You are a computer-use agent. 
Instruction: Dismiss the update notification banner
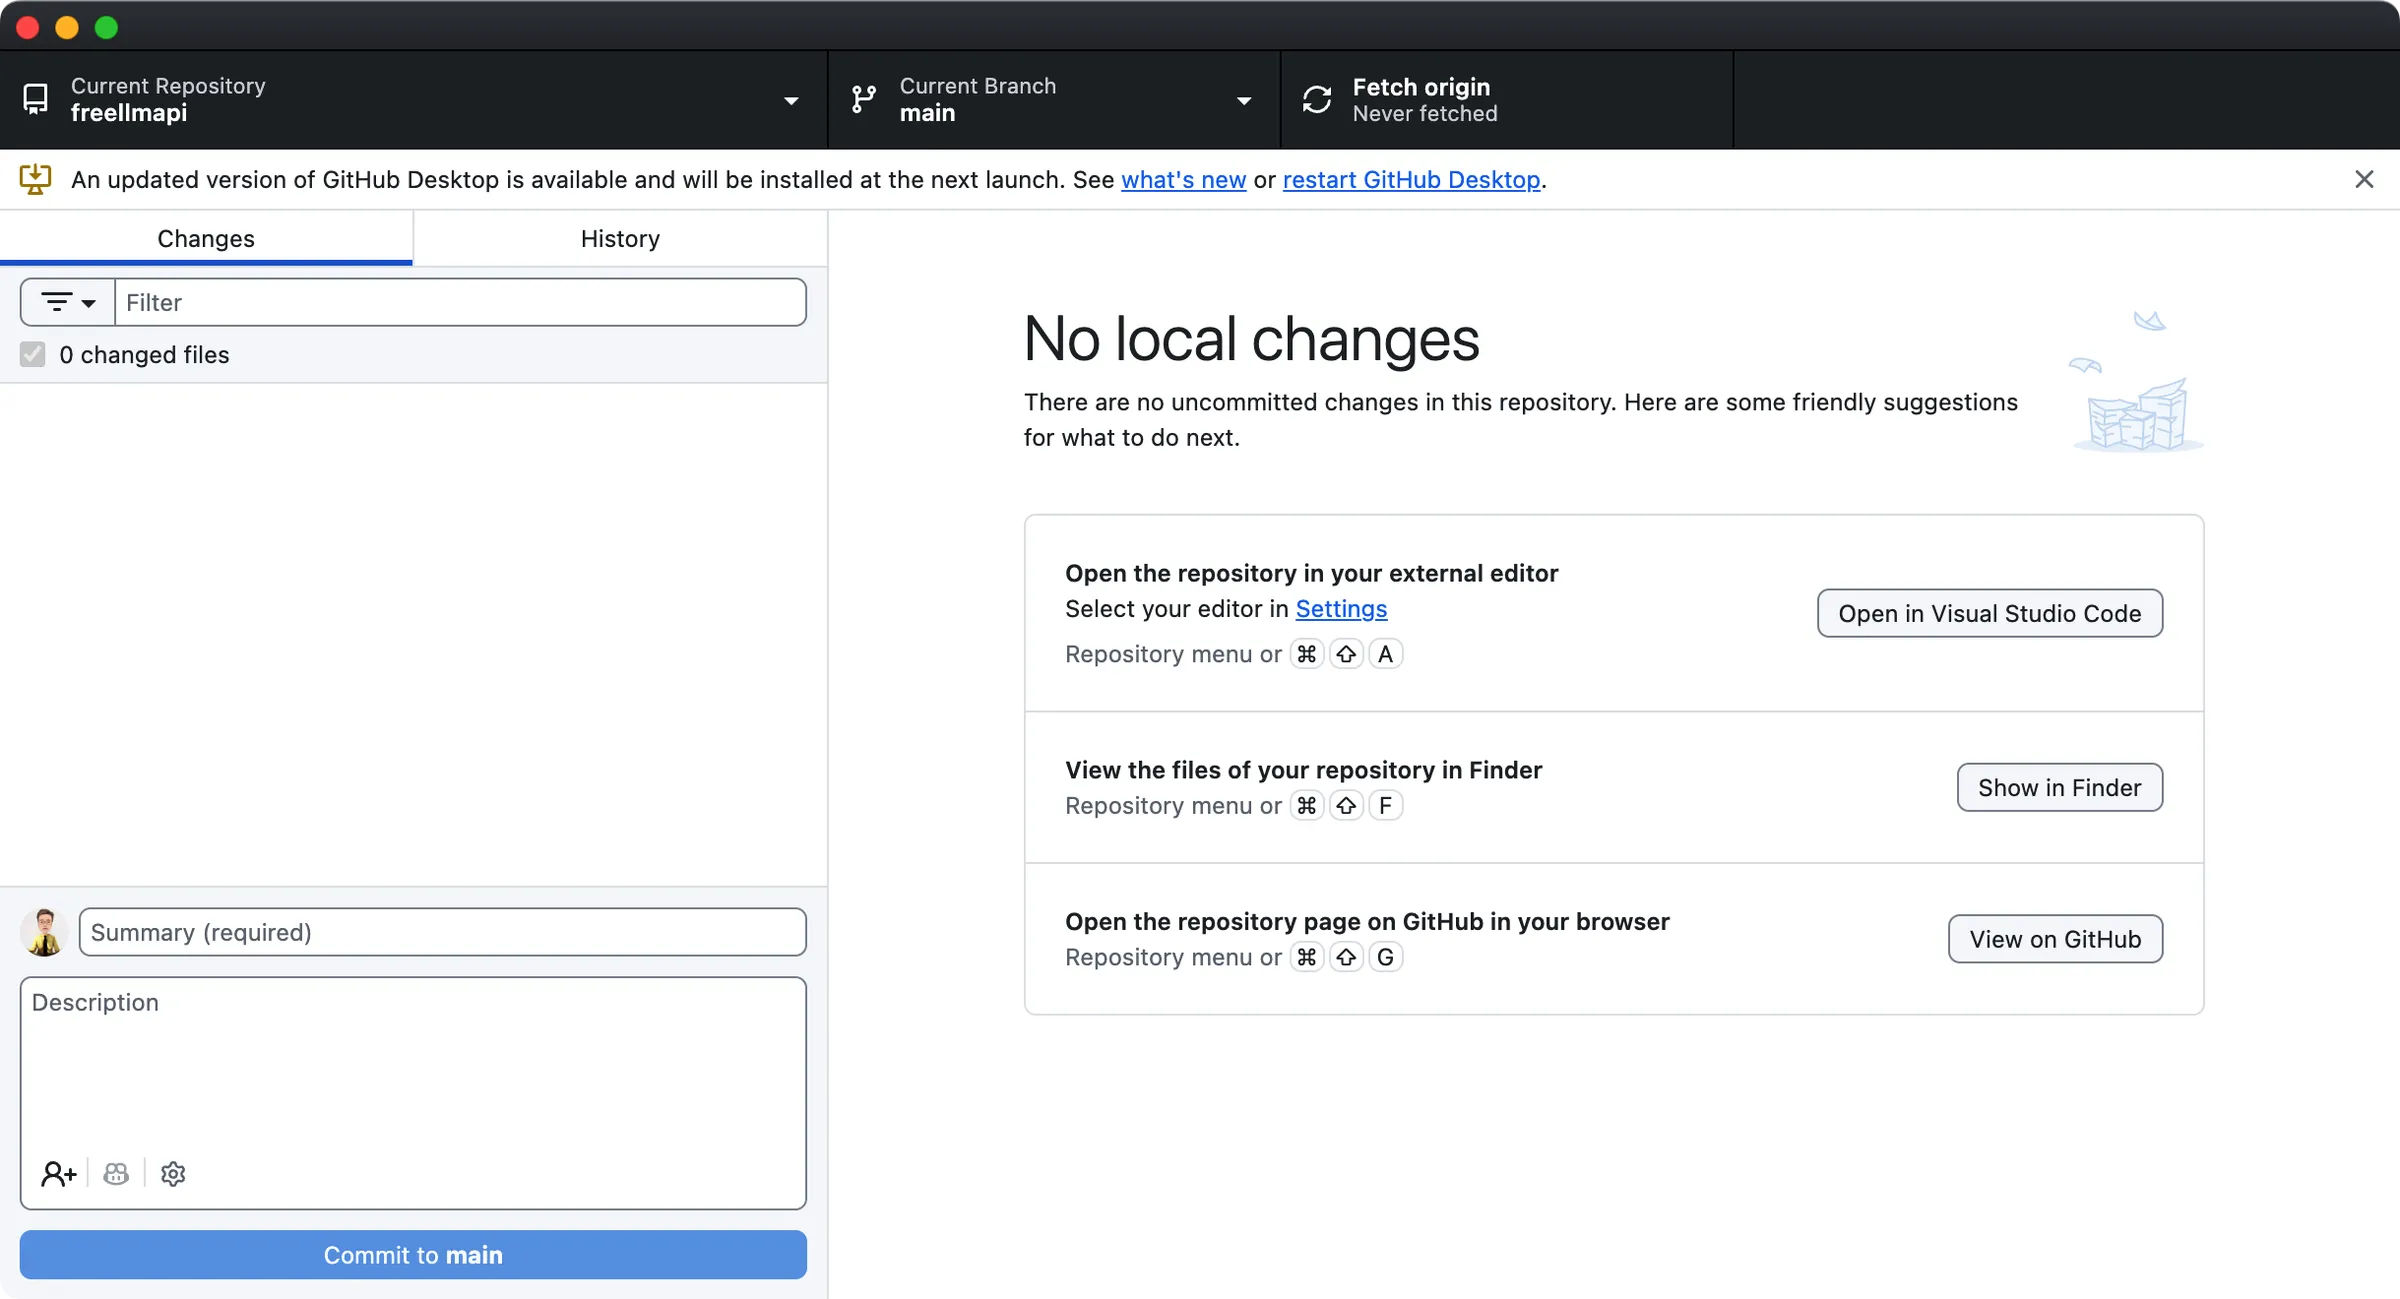[2364, 179]
